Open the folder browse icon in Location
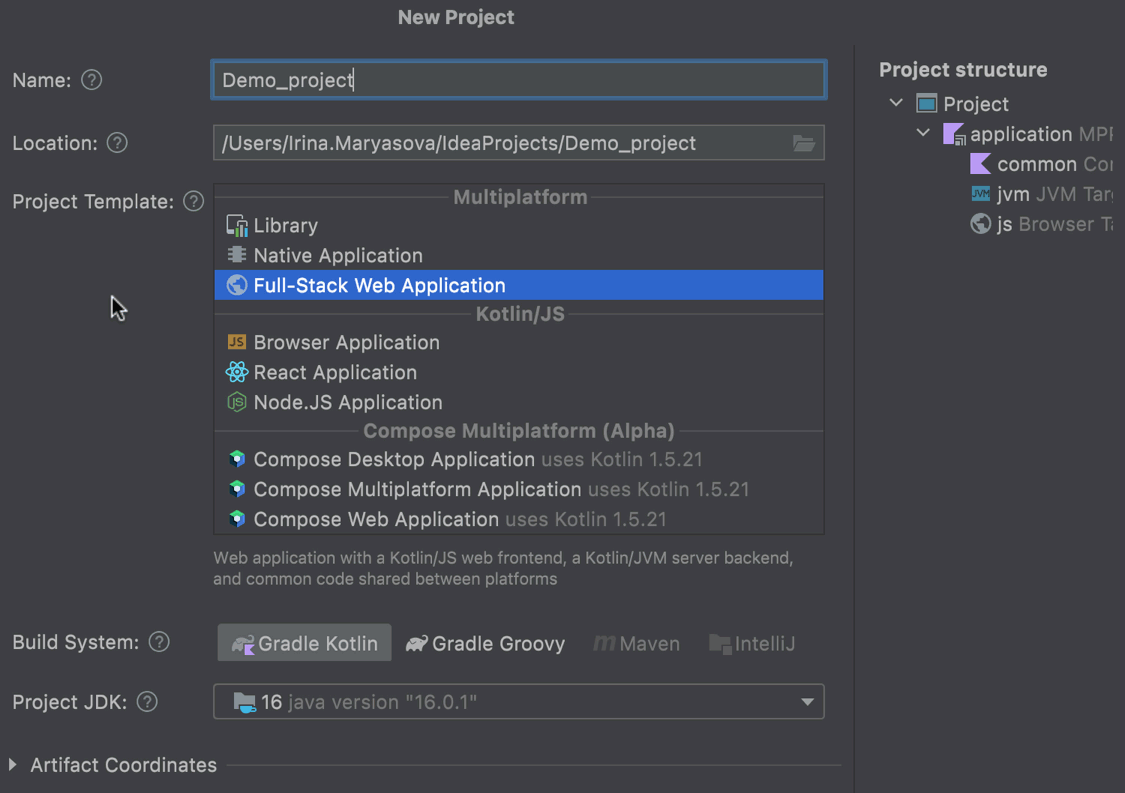The width and height of the screenshot is (1125, 793). point(804,143)
